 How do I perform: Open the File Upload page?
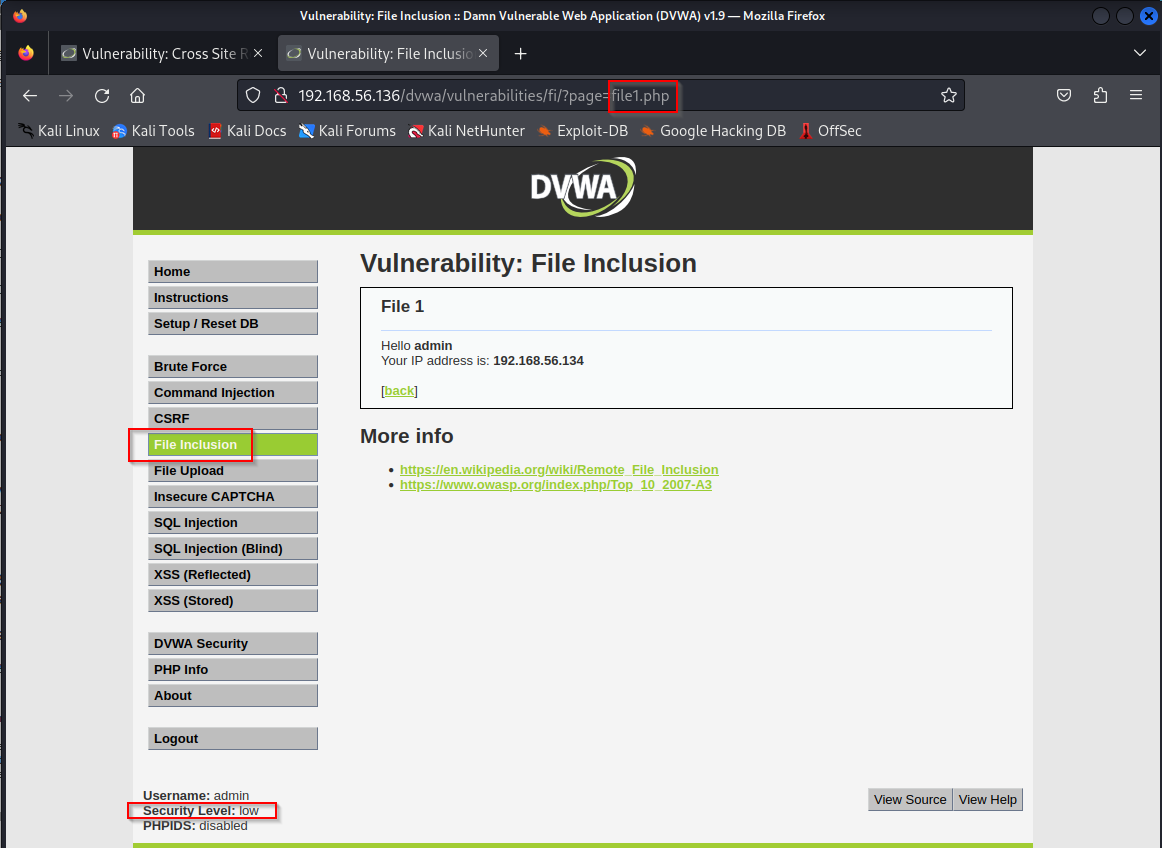(233, 470)
